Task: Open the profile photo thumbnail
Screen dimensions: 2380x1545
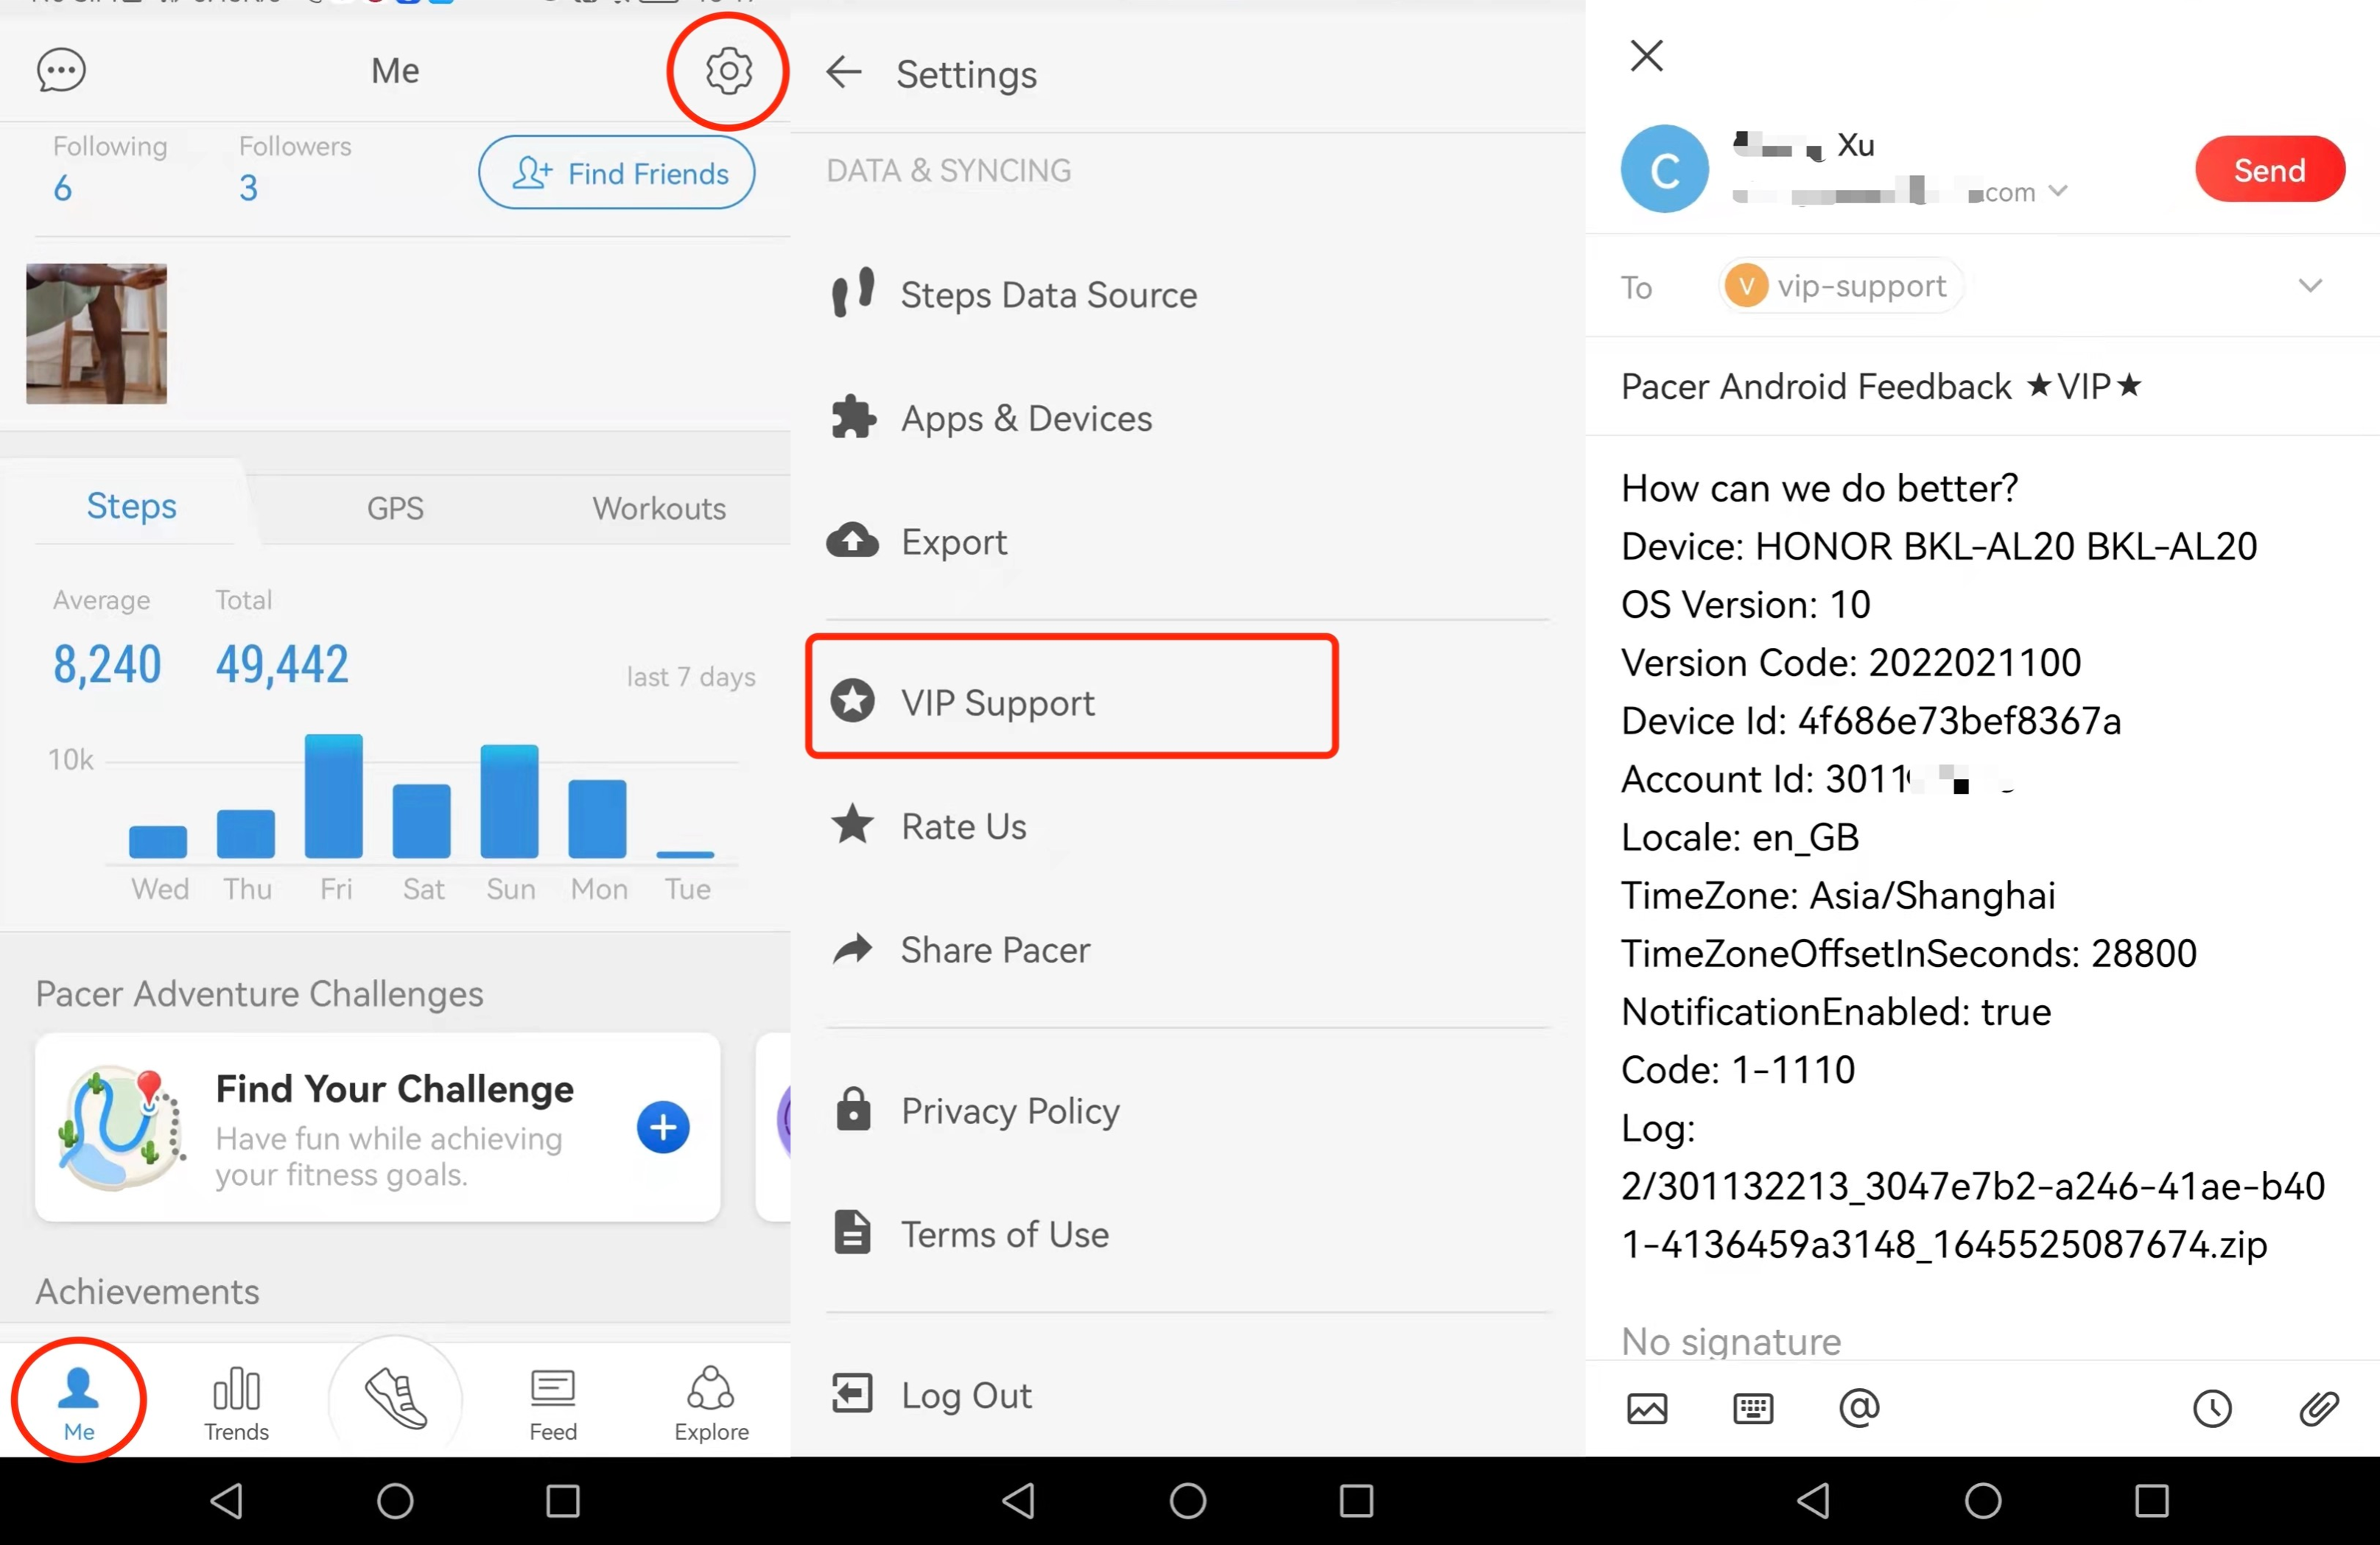Action: (x=96, y=334)
